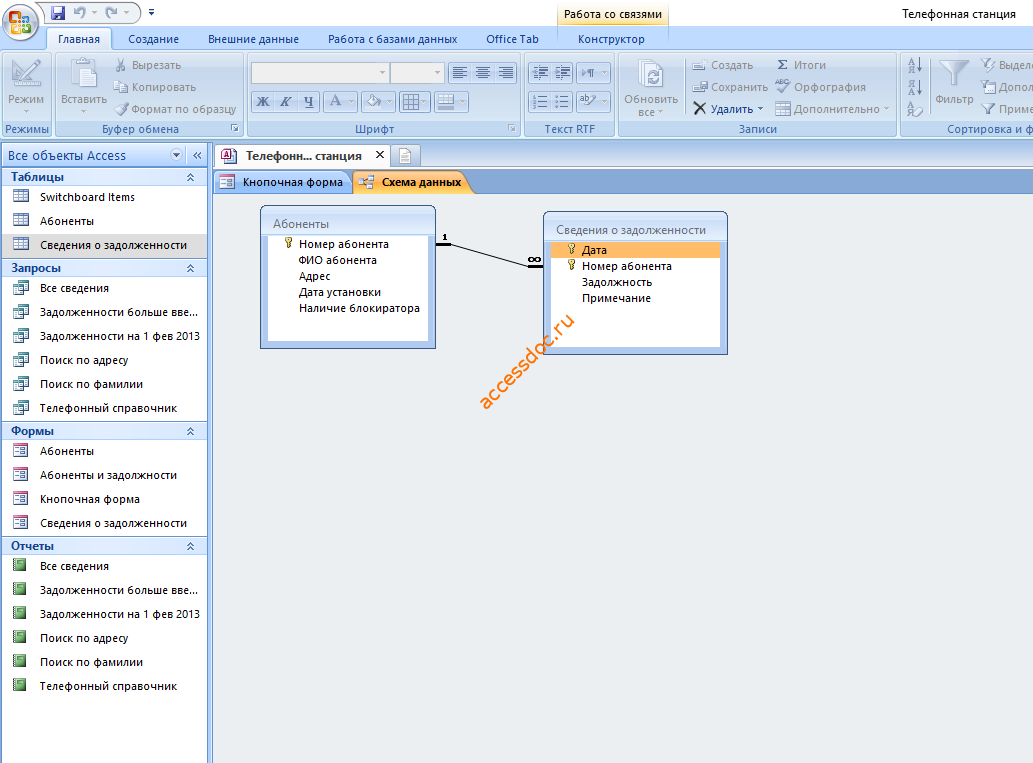Open the Работа с базами данных tab
Image resolution: width=1033 pixels, height=763 pixels.
[393, 39]
